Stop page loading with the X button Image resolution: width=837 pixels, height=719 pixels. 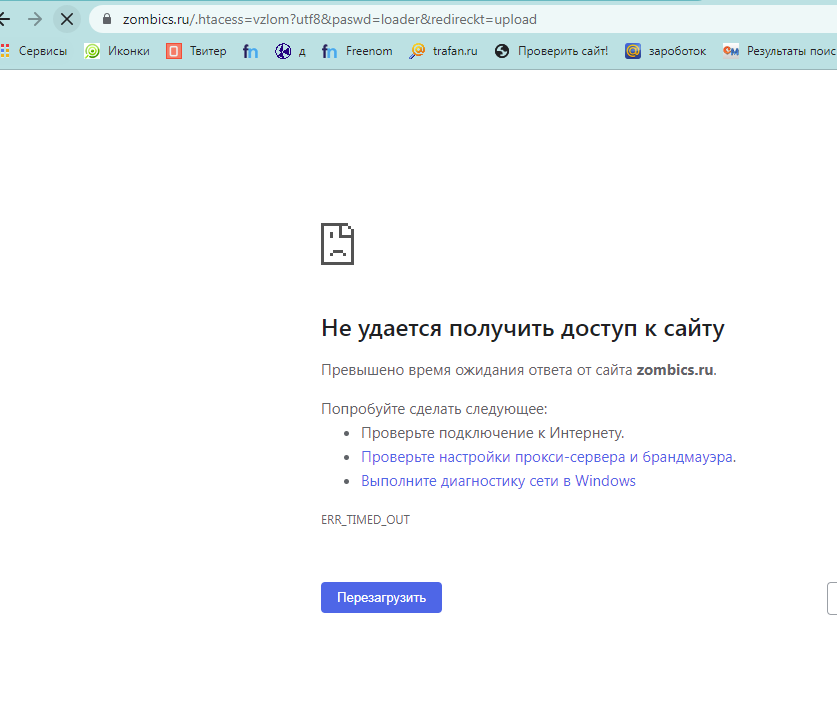[67, 19]
